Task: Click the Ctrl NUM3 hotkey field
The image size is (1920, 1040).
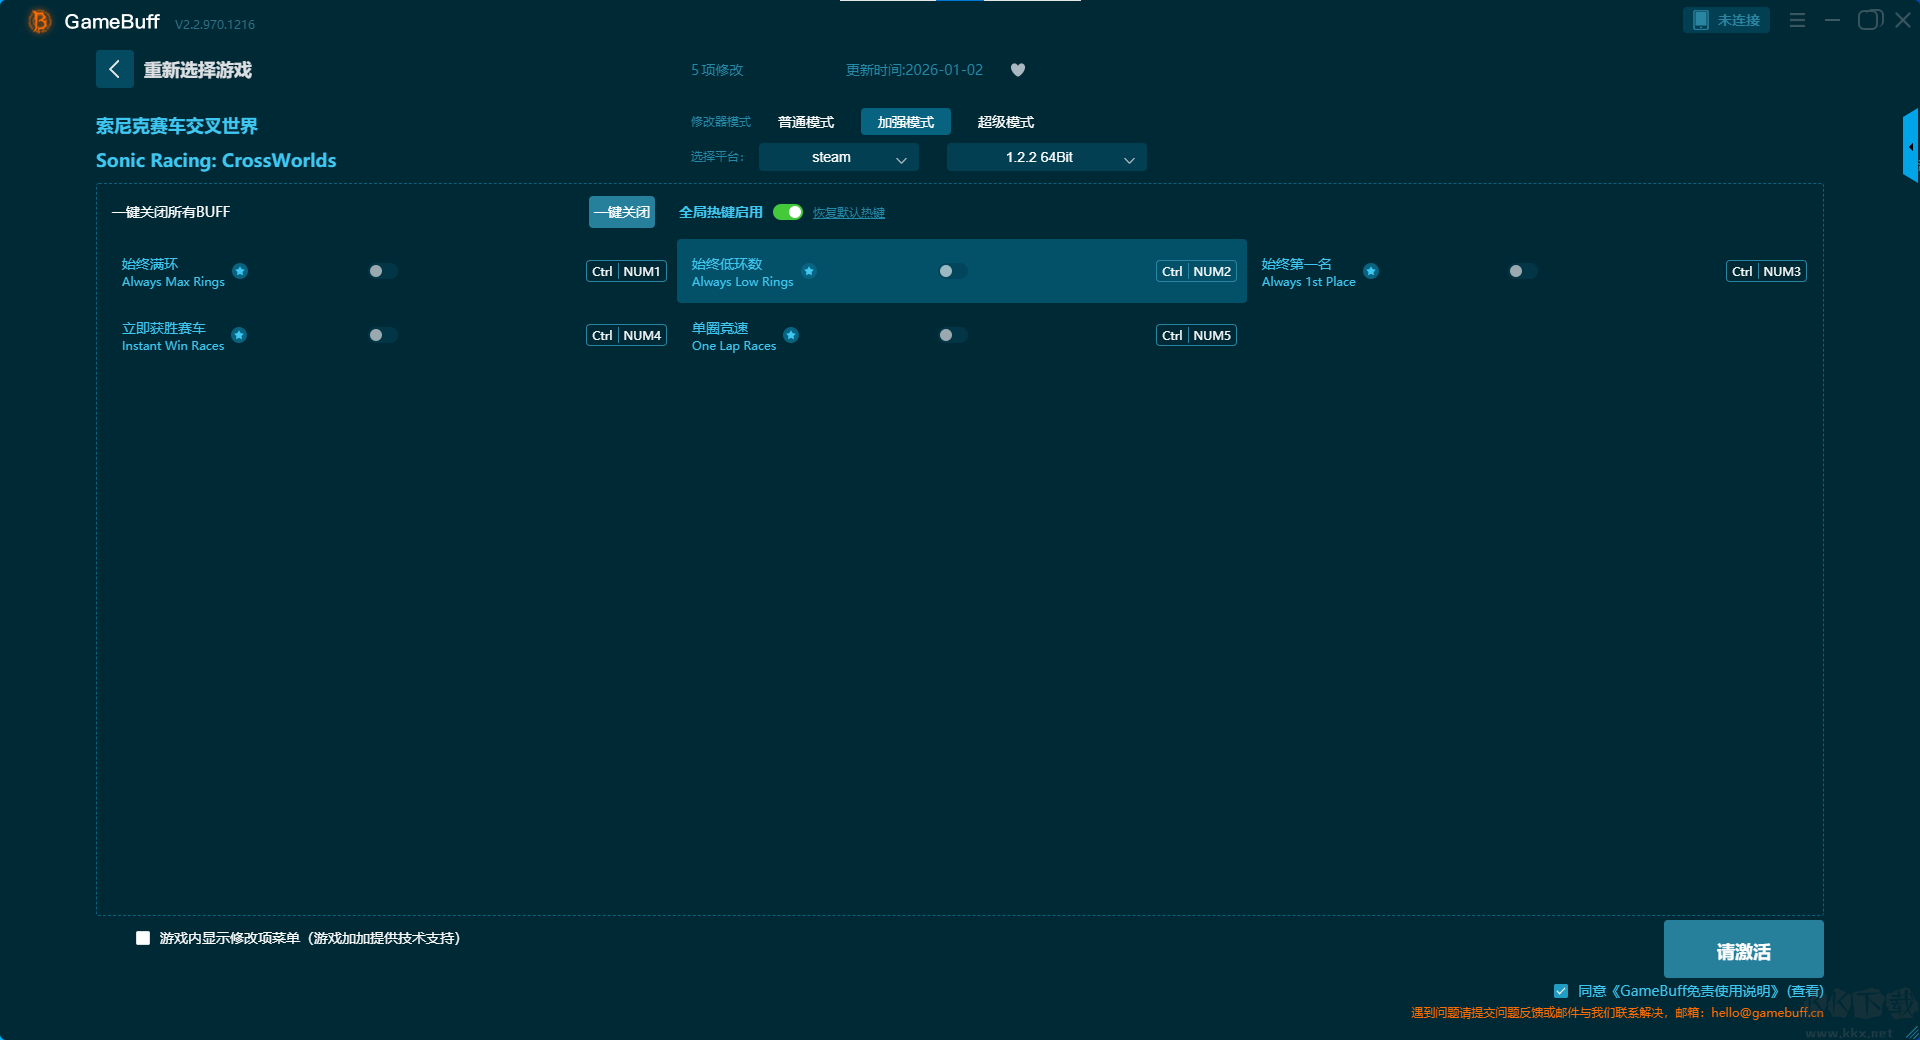Action: coord(1766,271)
